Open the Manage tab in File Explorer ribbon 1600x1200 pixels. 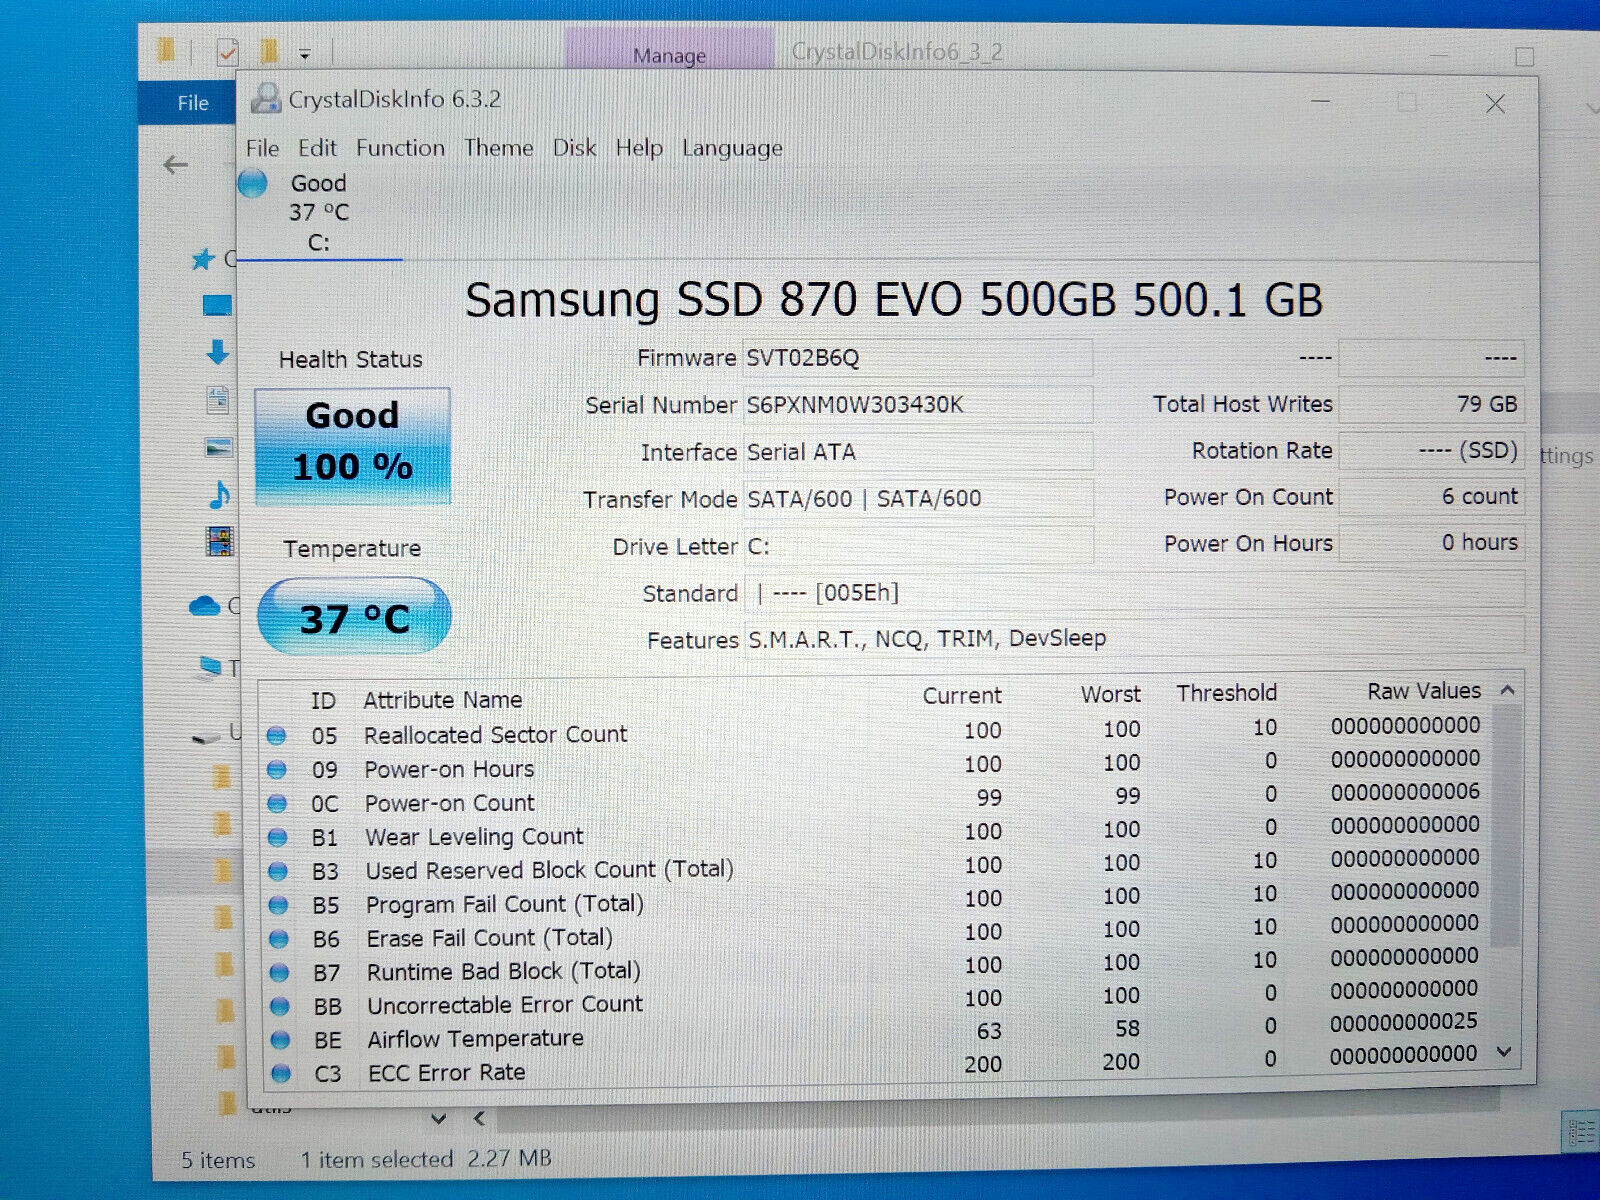coord(669,55)
